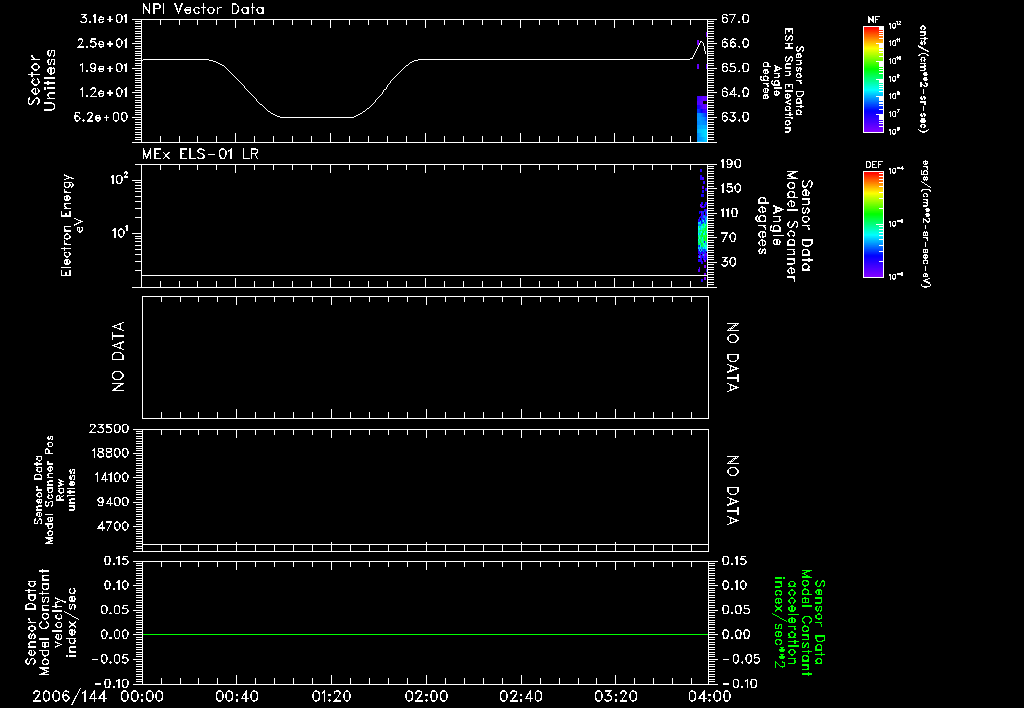The height and width of the screenshot is (708, 1024).
Task: Click the 23500 scanner position axis value
Action: pyautogui.click(x=109, y=428)
